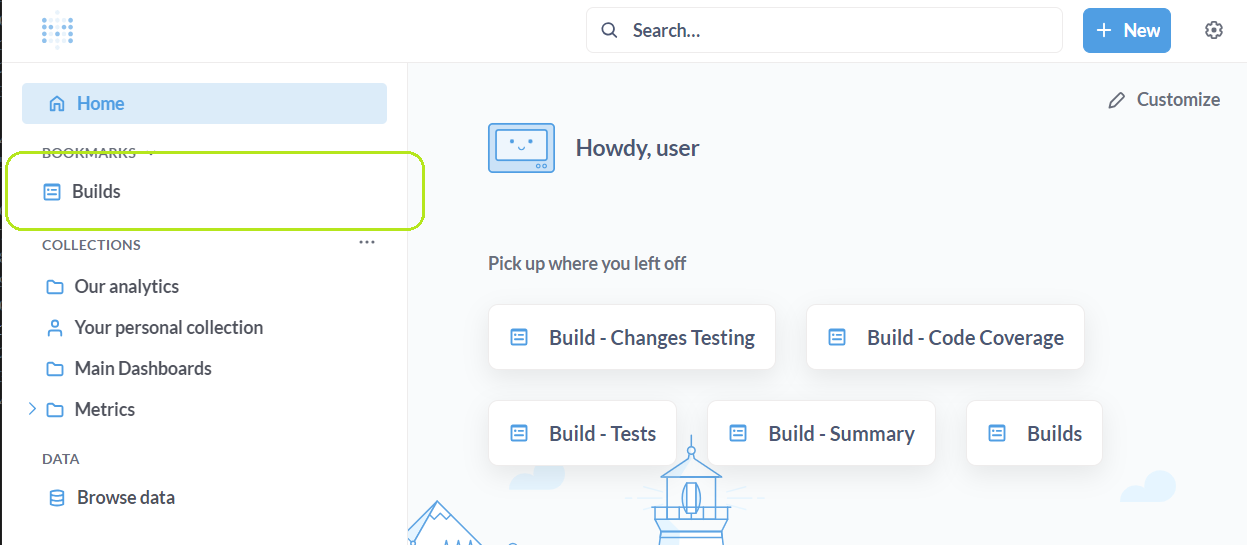Click the Customize pencil icon

pyautogui.click(x=1117, y=100)
